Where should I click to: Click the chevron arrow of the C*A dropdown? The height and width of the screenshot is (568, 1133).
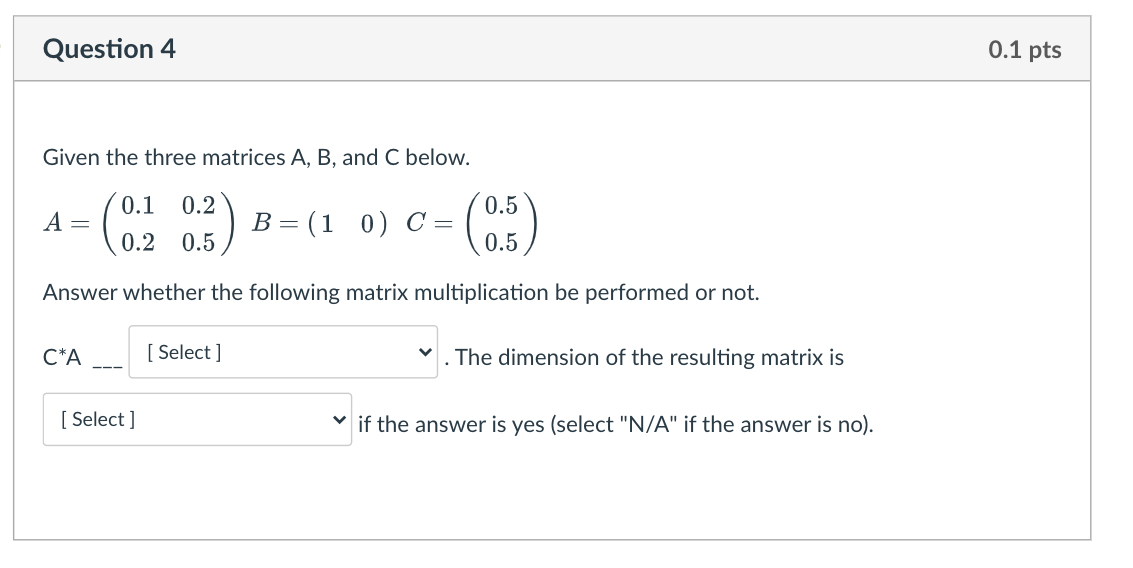[425, 353]
